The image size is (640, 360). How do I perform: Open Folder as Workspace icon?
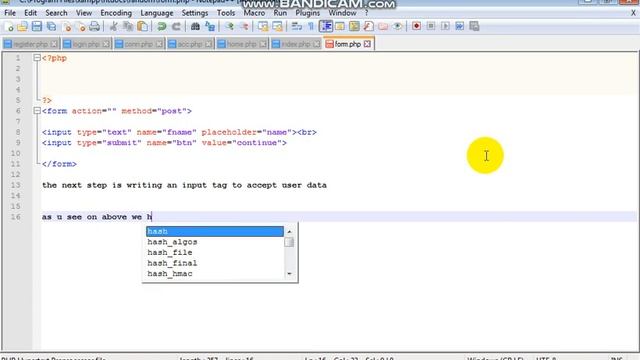pyautogui.click(x=383, y=27)
